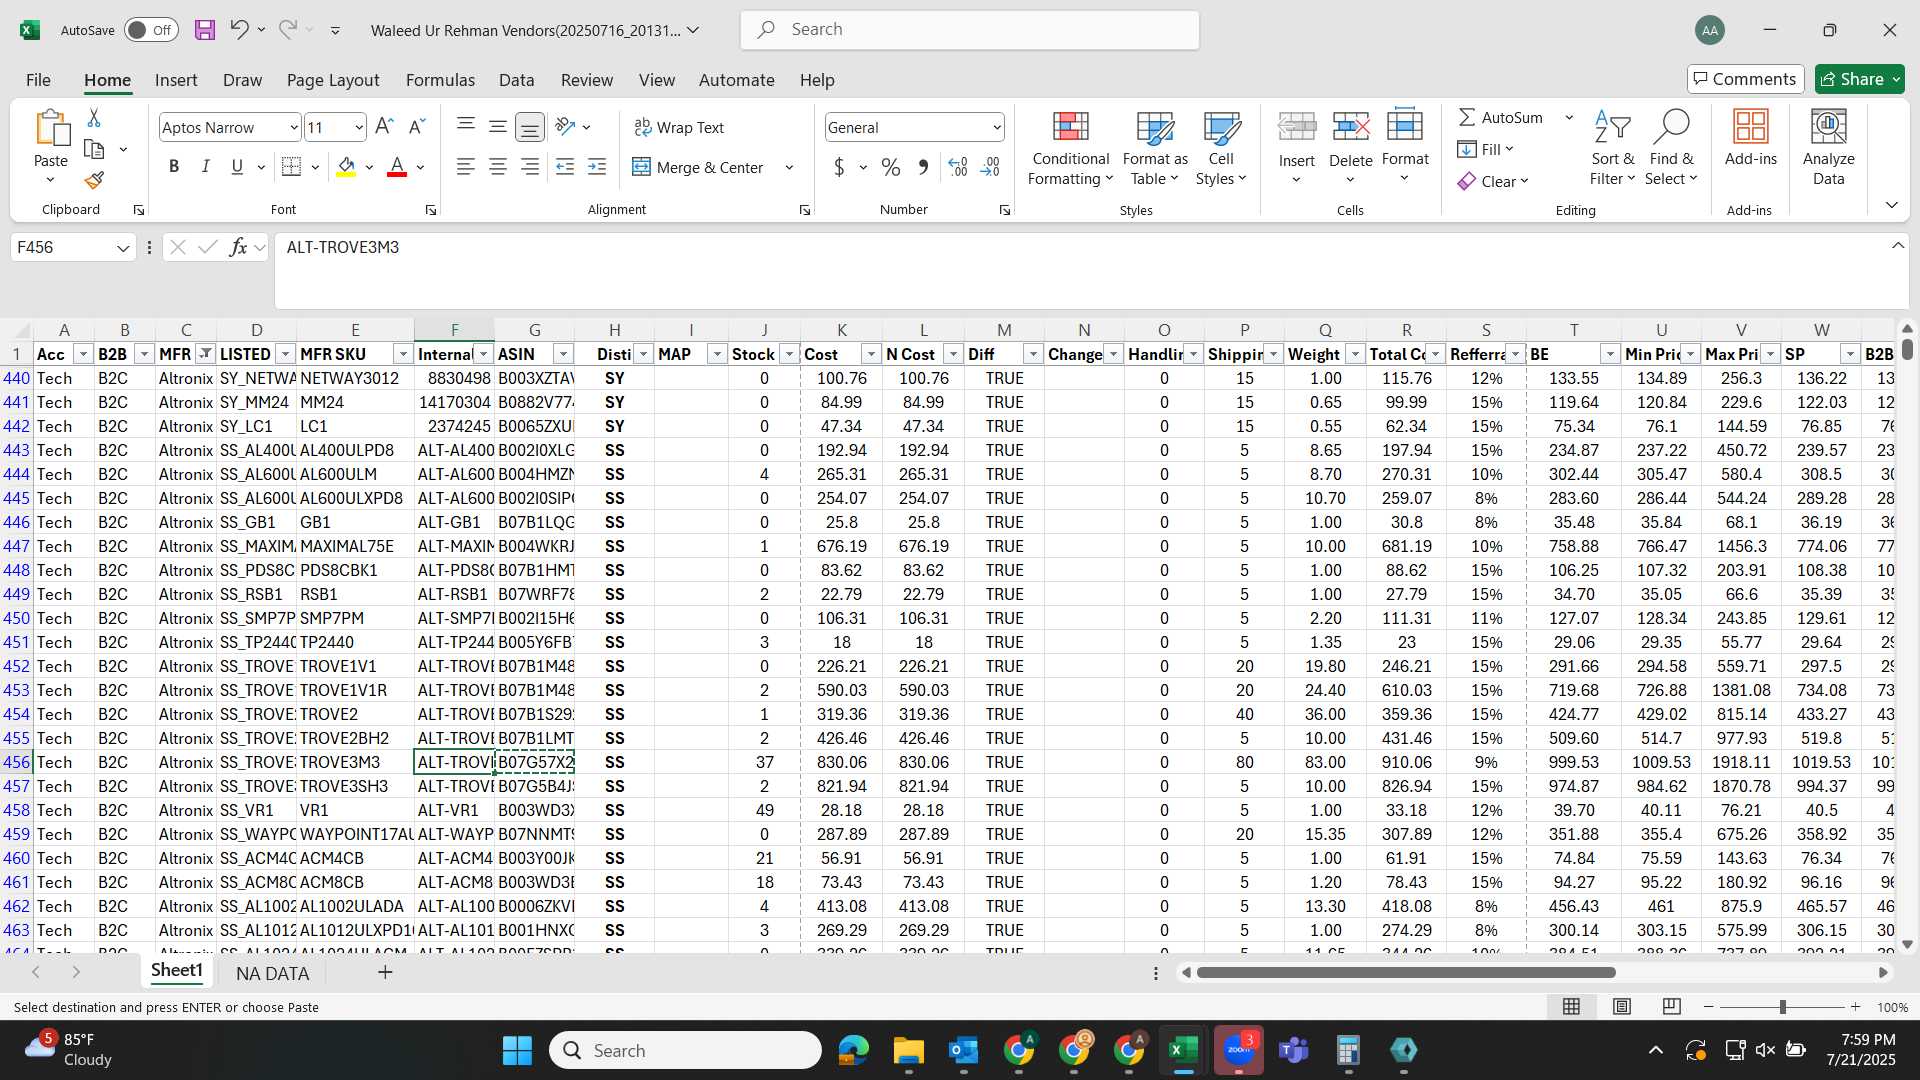The width and height of the screenshot is (1920, 1080).
Task: Switch to Review ribbon tab
Action: click(587, 80)
